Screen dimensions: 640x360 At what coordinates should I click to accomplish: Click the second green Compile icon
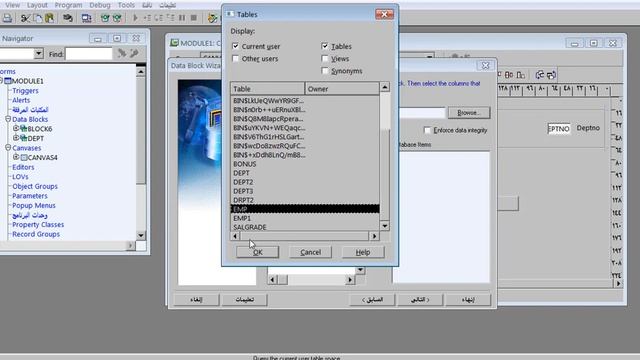pos(117,18)
